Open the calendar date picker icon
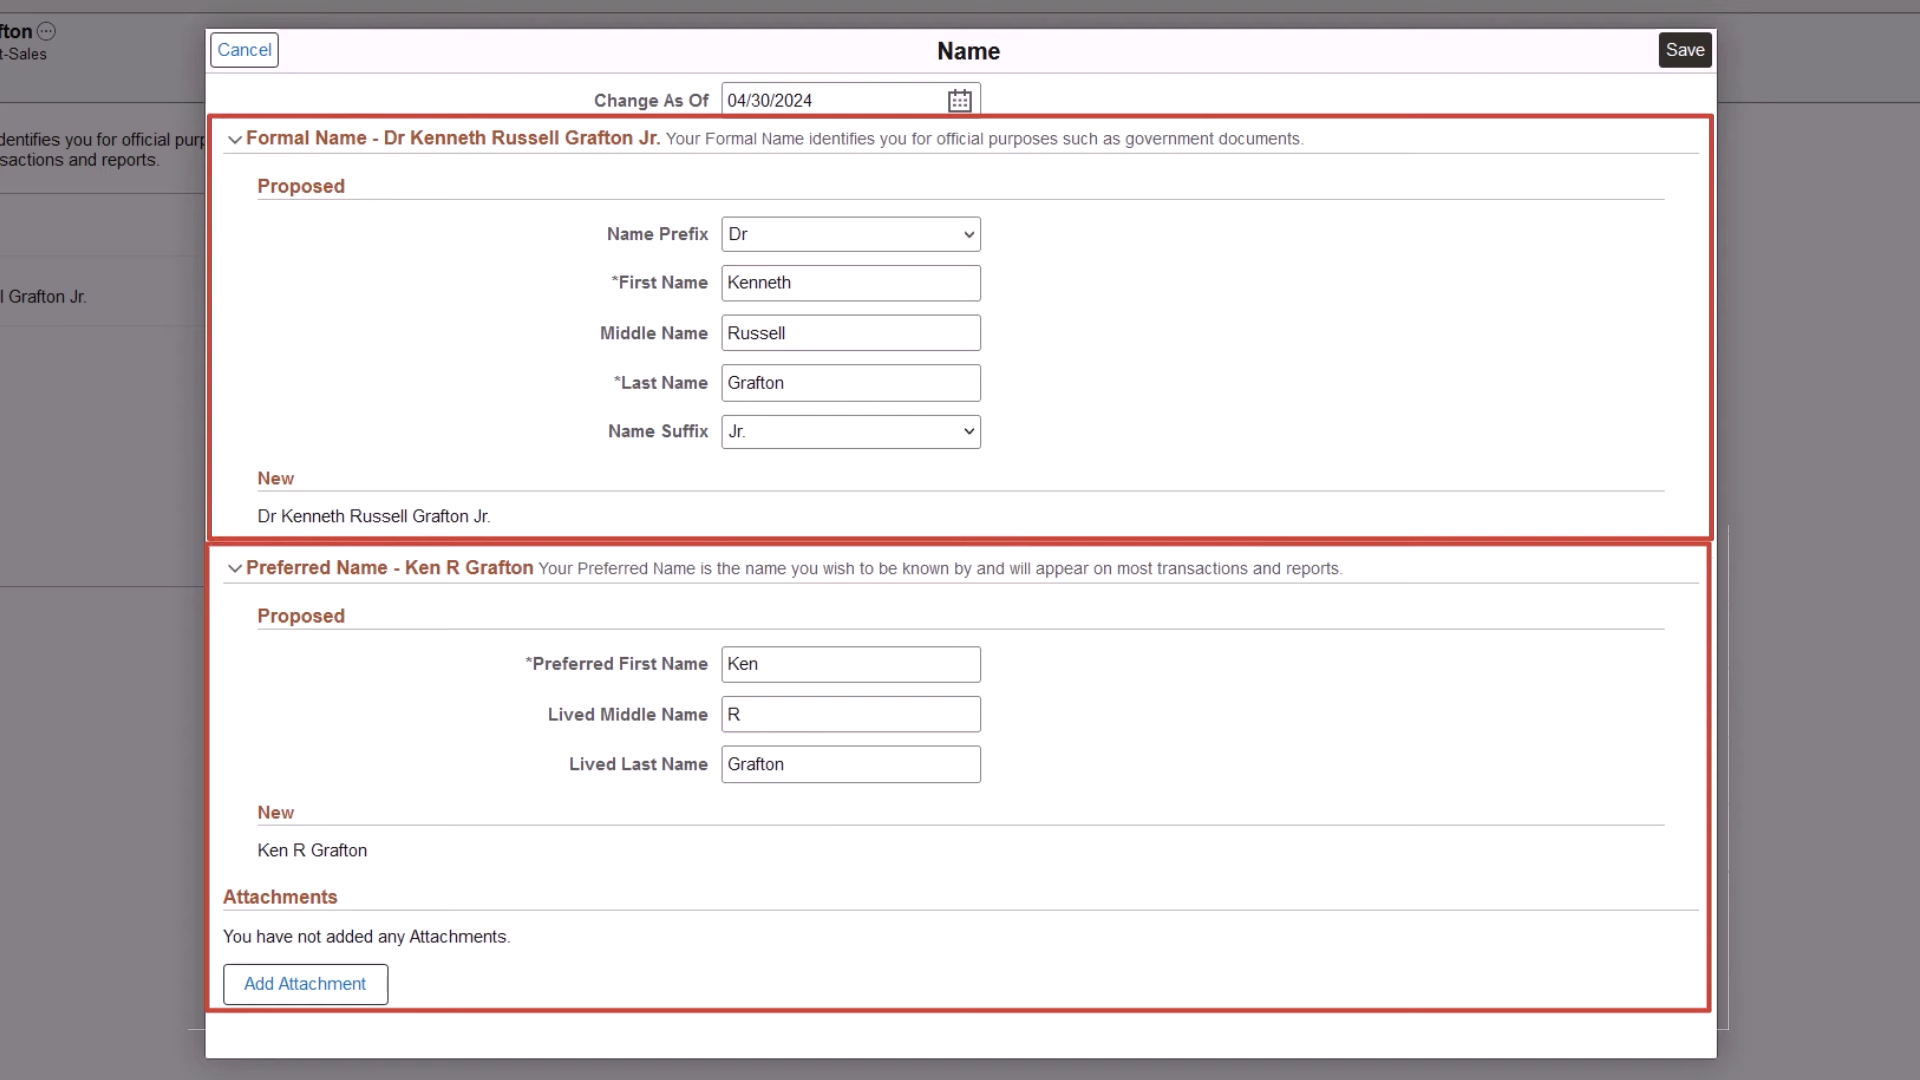This screenshot has height=1080, width=1920. 959,100
